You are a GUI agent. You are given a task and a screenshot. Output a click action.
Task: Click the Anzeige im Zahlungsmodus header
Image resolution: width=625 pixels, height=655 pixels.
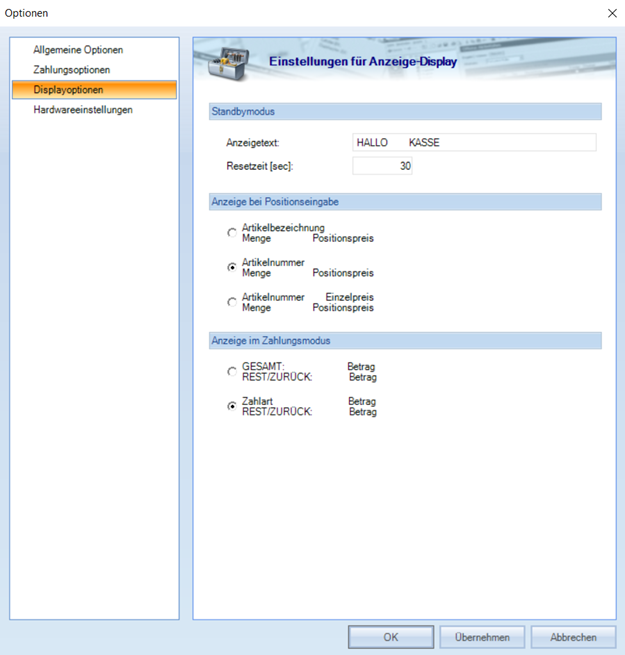click(x=405, y=340)
